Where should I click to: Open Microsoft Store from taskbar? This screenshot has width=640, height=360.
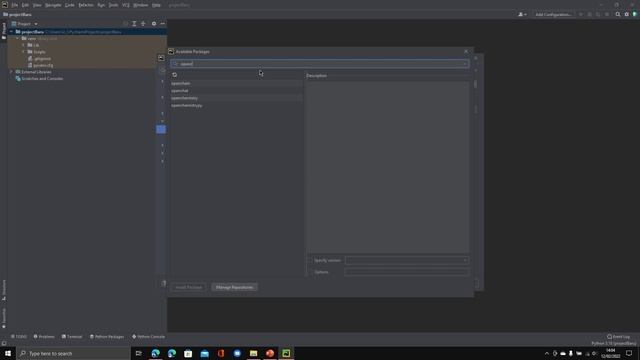click(x=188, y=353)
